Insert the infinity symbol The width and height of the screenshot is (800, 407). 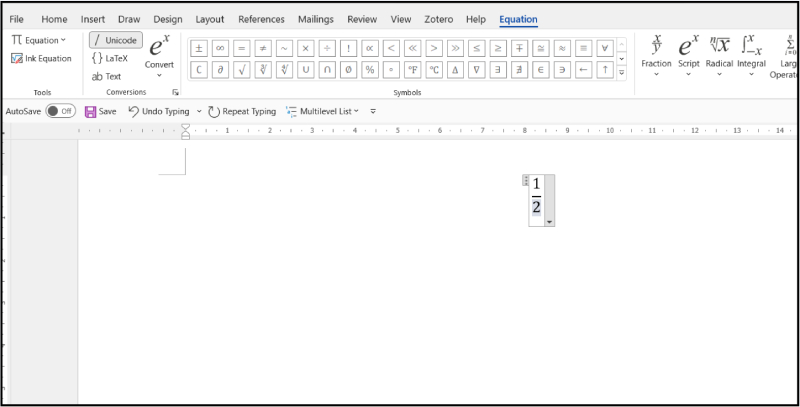click(x=220, y=47)
